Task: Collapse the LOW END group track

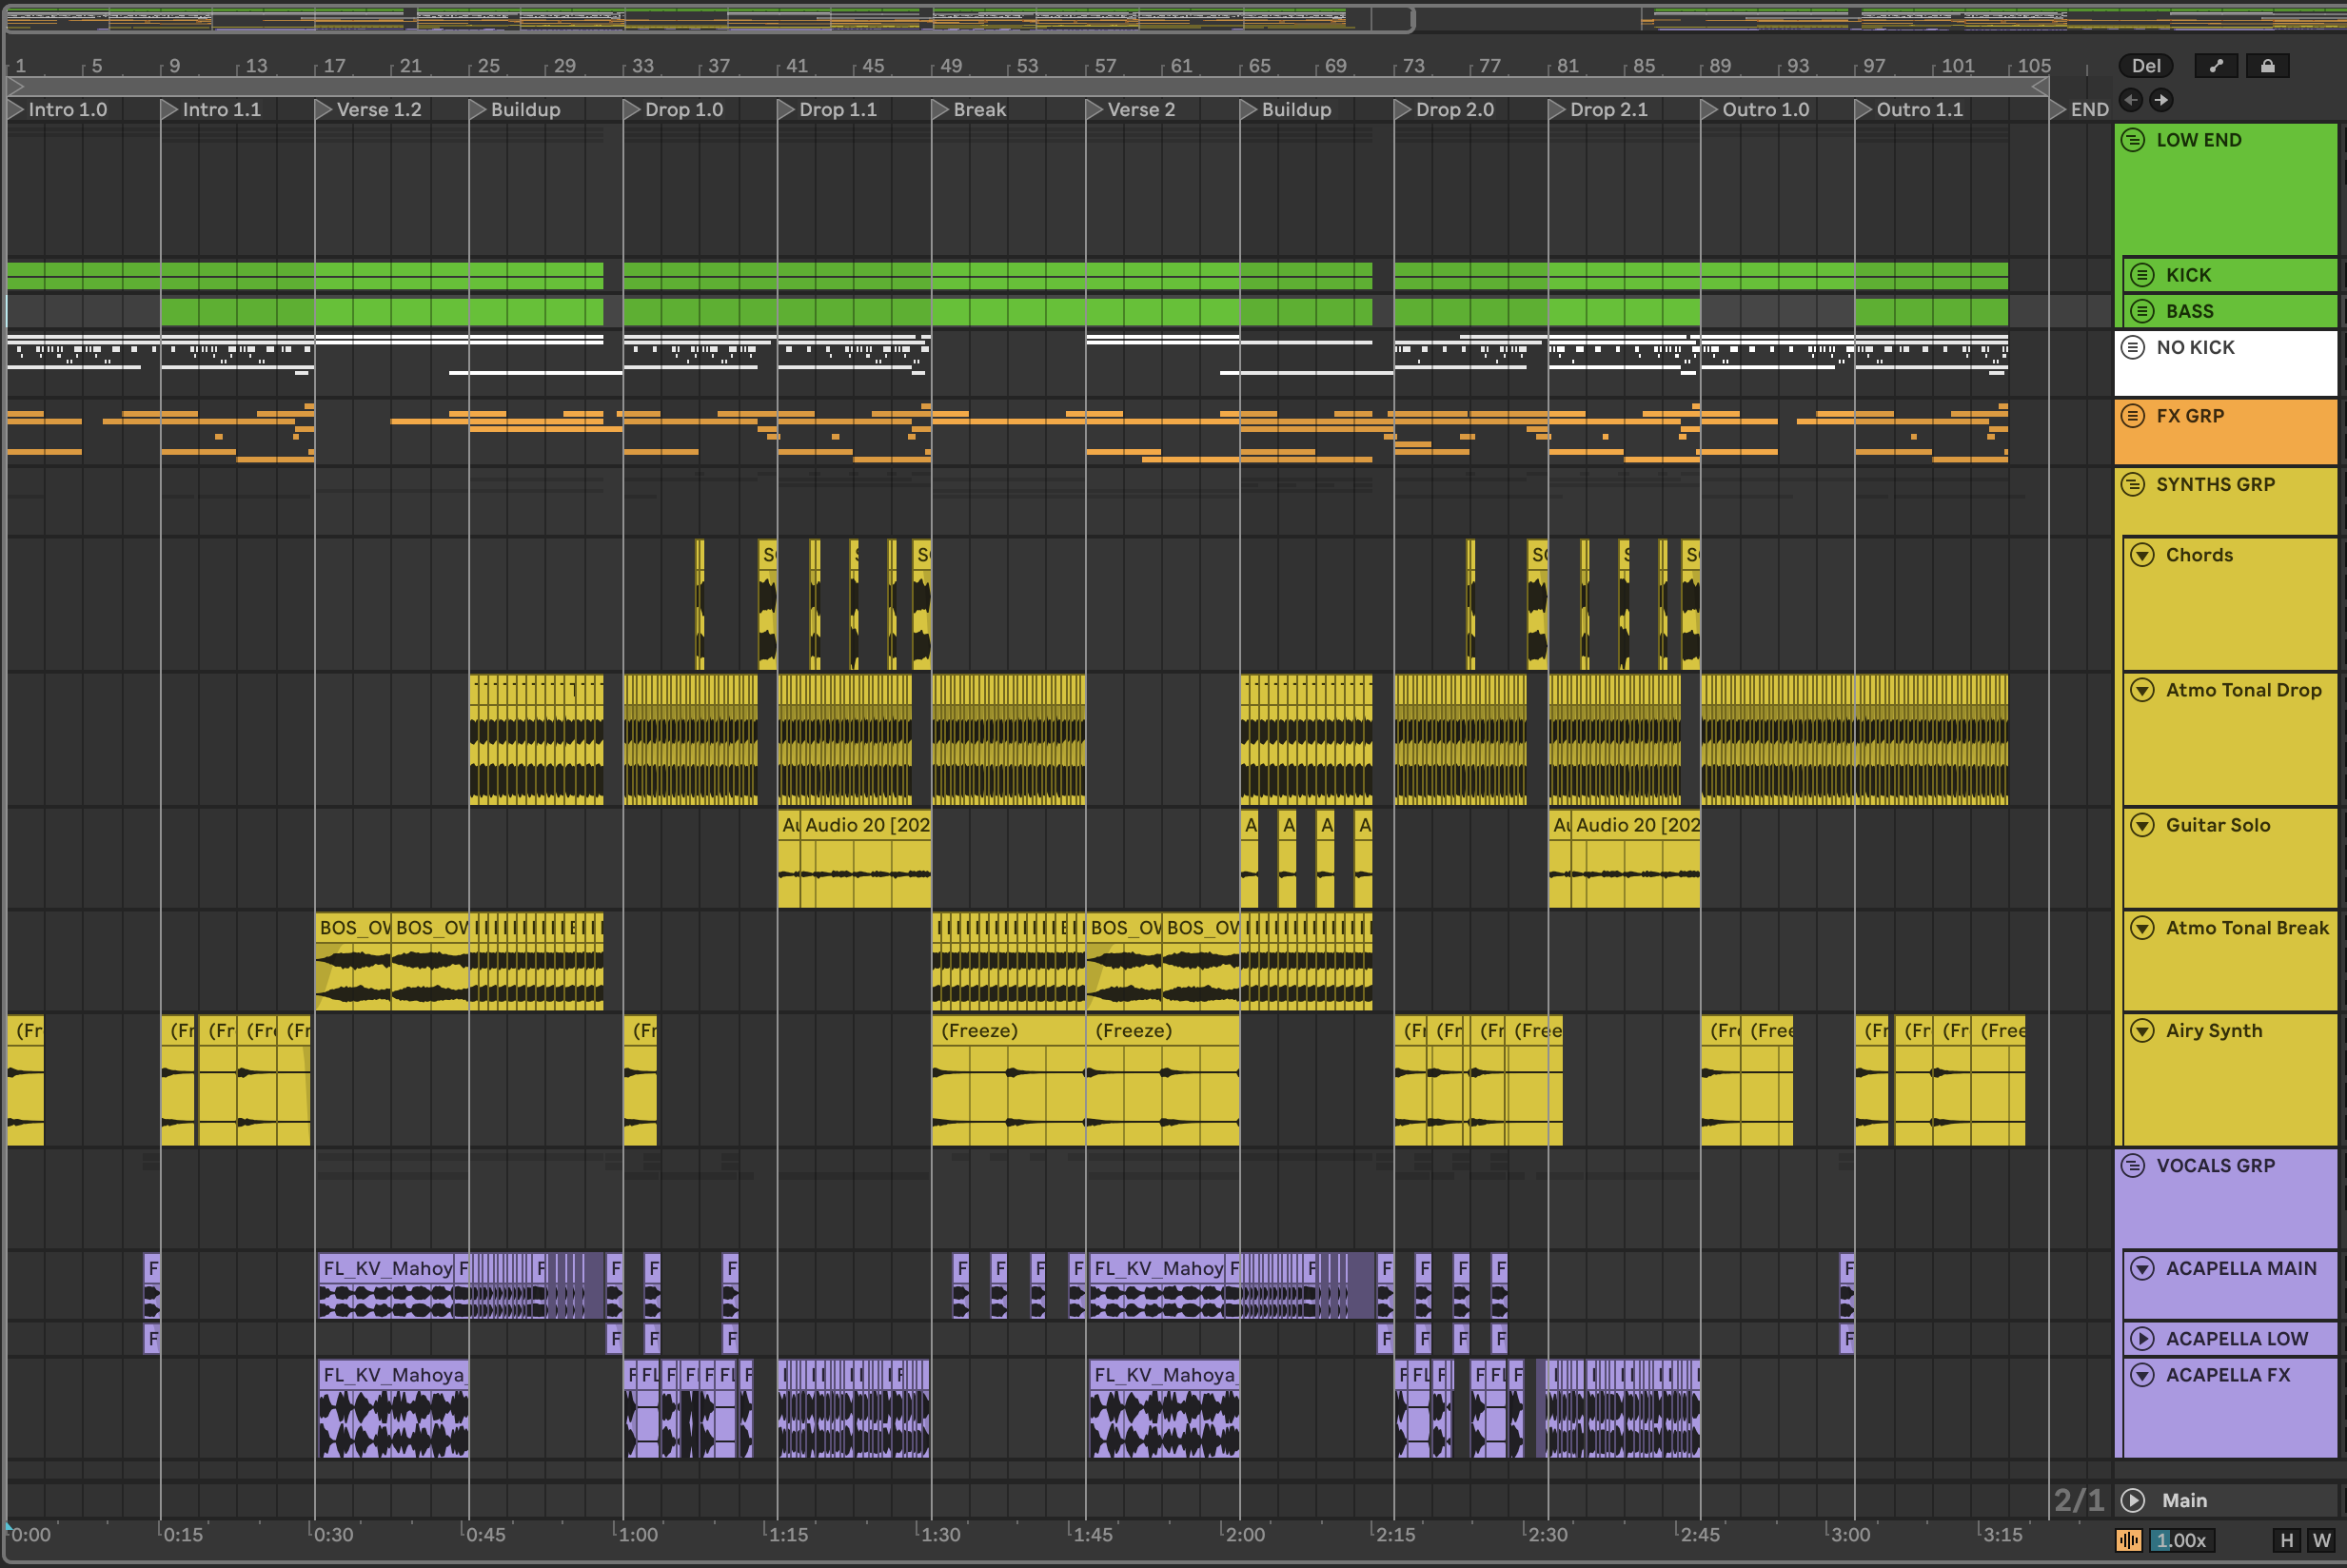Action: 2133,140
